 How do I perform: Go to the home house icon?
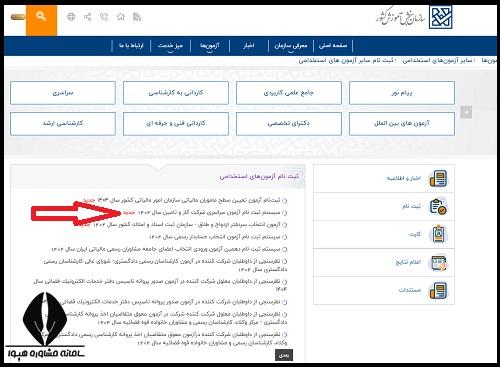[x=121, y=17]
